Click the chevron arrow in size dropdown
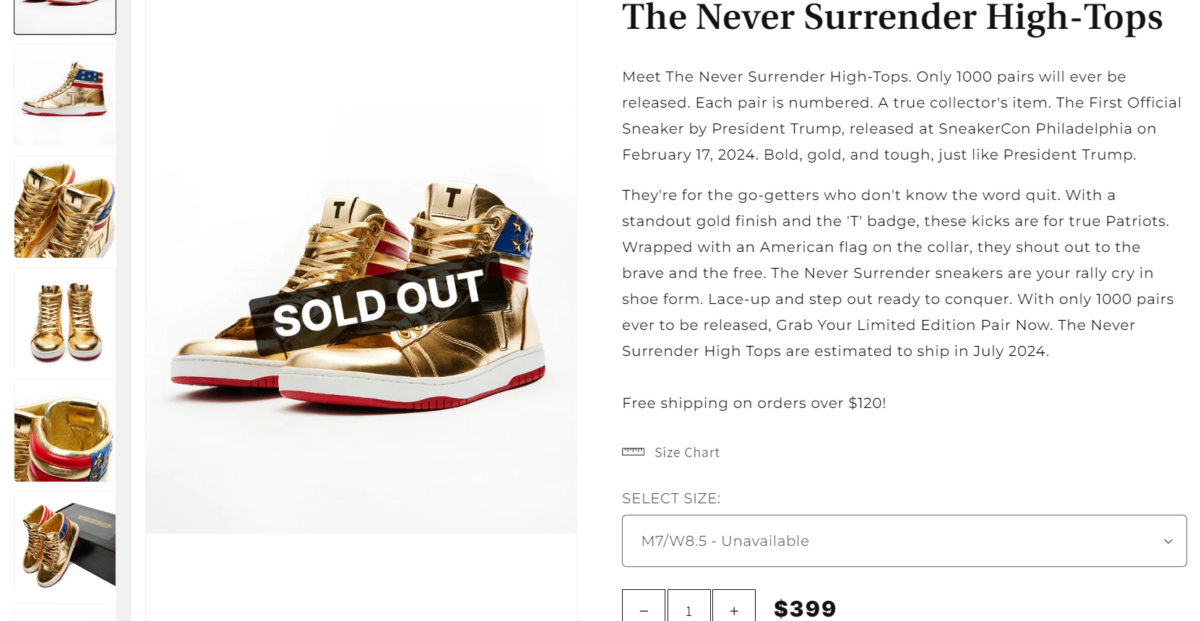 [x=1167, y=542]
